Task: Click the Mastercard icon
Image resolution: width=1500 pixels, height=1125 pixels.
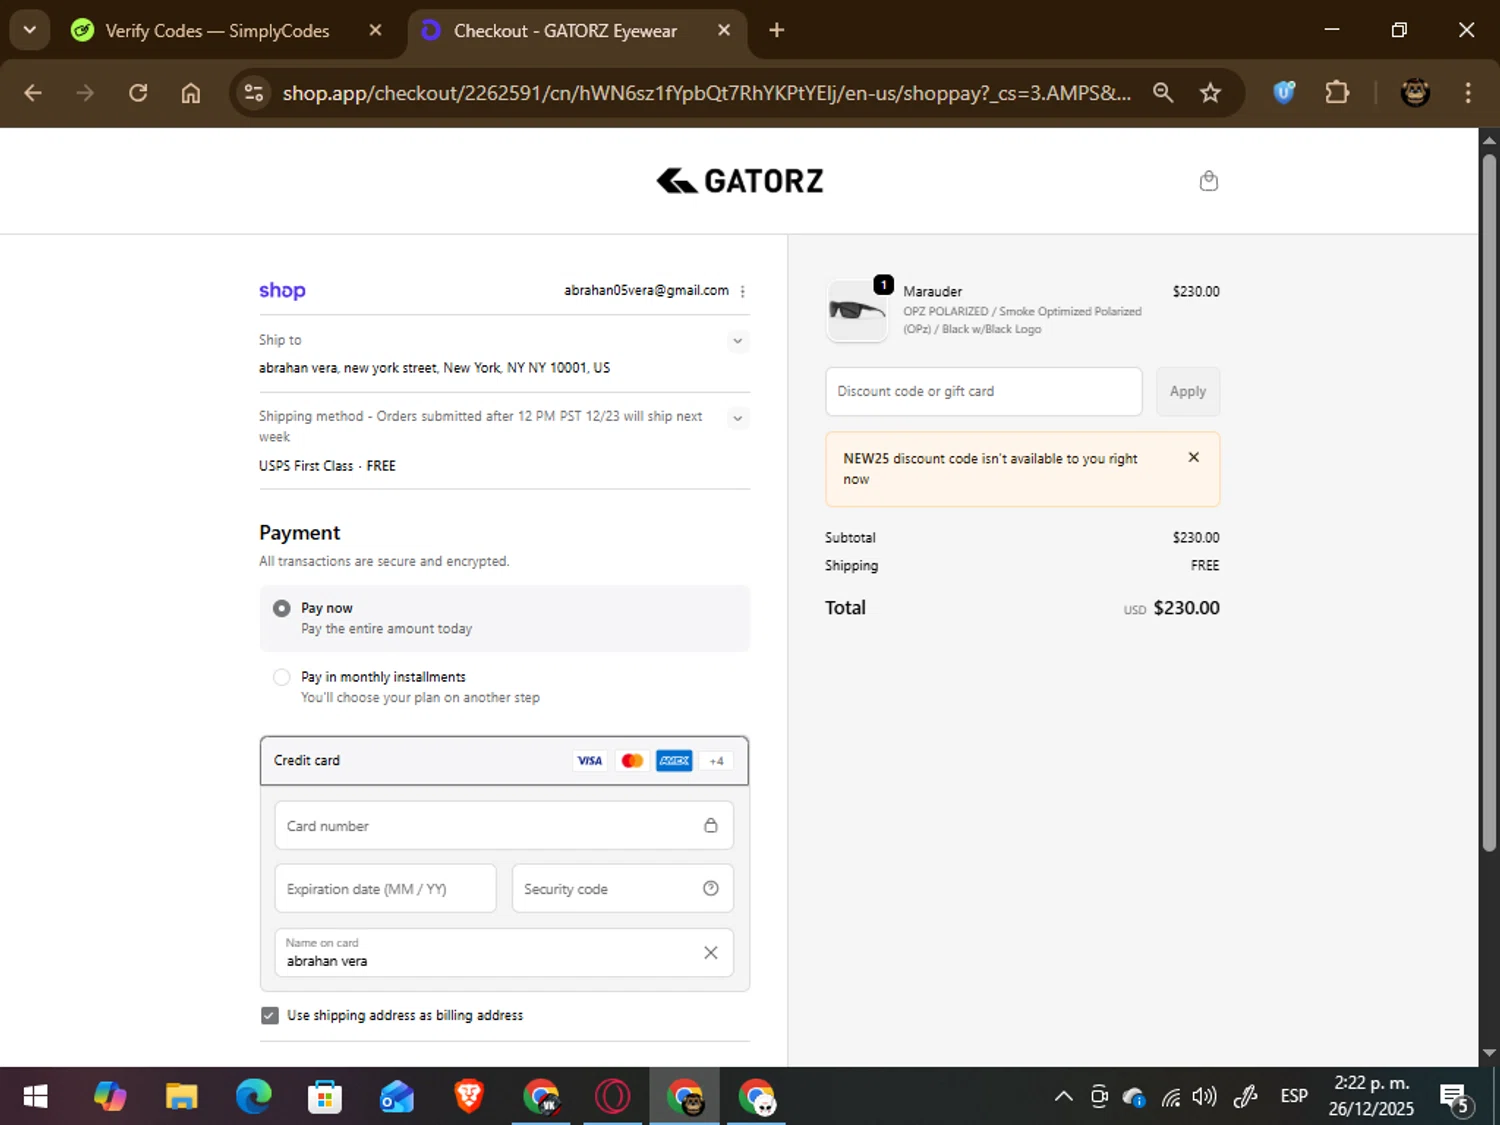Action: pos(632,761)
